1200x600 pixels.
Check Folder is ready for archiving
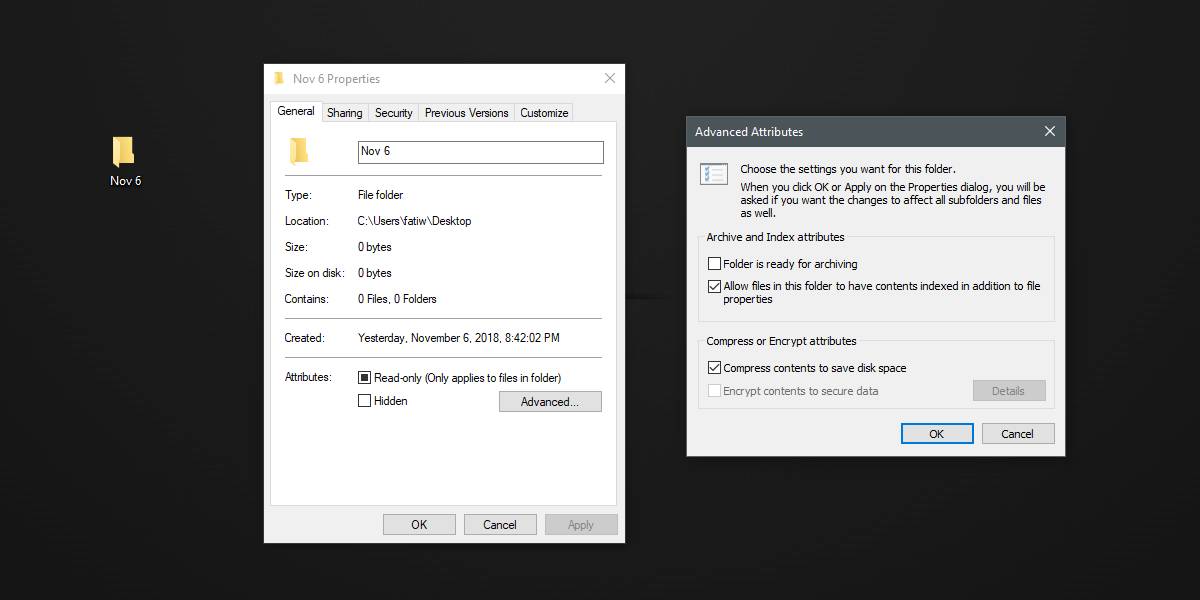point(714,264)
